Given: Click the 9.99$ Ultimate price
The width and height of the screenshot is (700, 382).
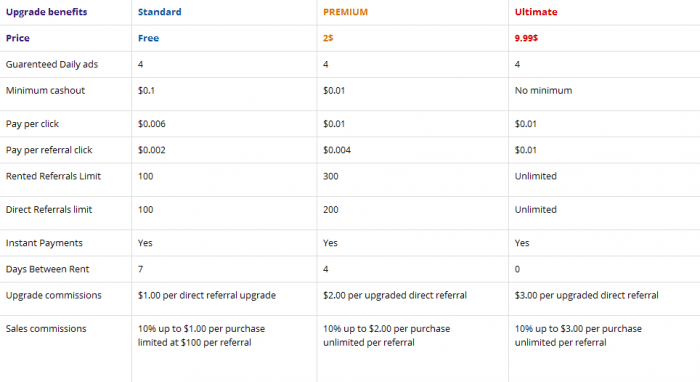Looking at the screenshot, I should (x=526, y=38).
